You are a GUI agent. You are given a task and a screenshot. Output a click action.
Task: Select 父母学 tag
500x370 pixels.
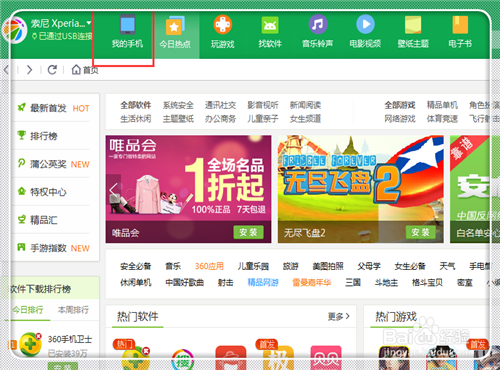click(369, 266)
